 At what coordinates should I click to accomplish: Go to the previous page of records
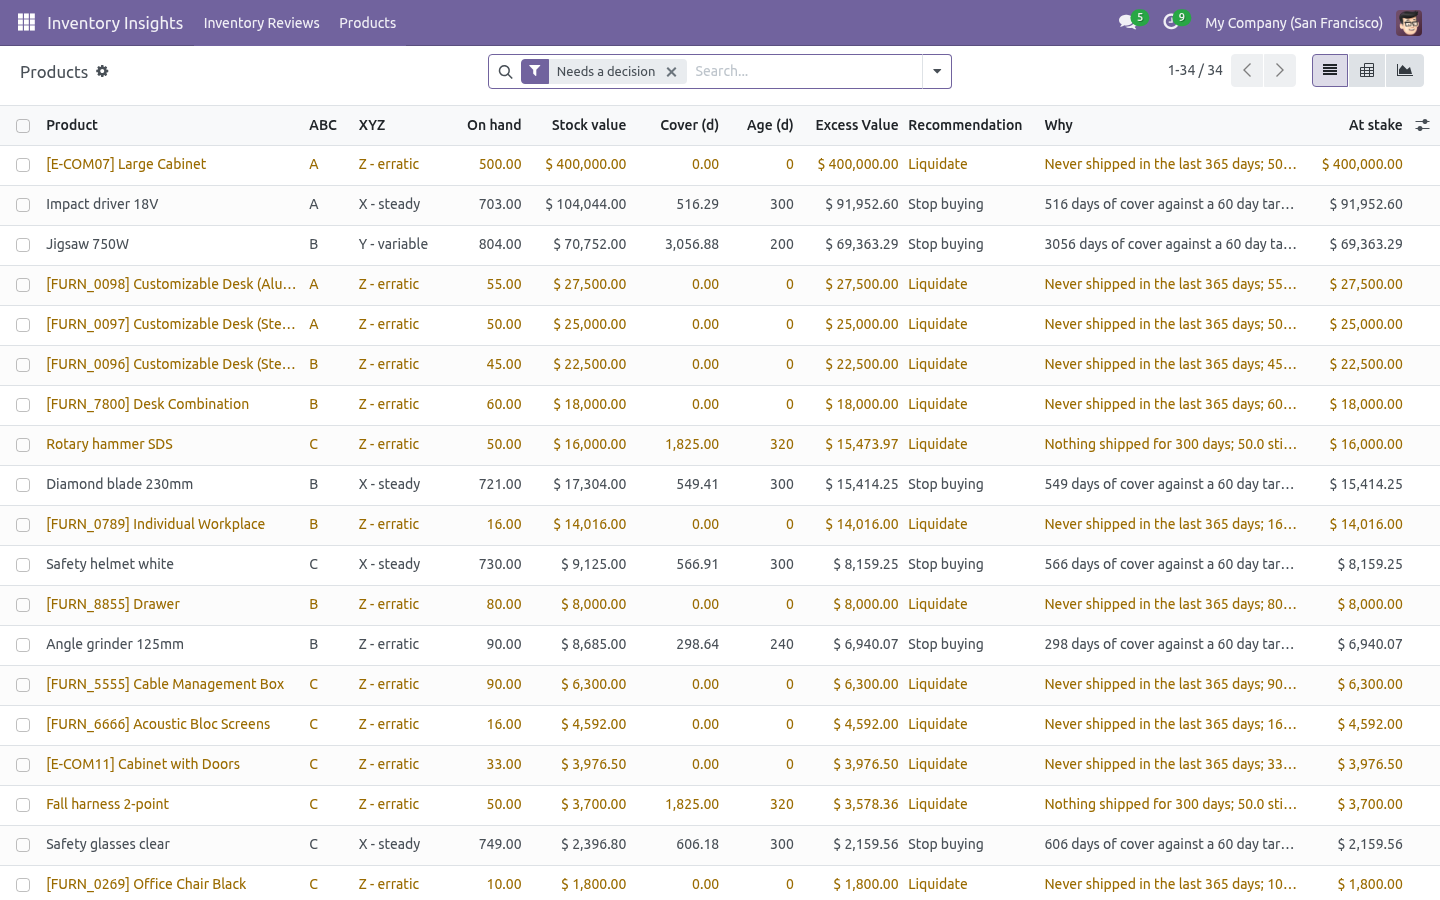click(x=1247, y=70)
